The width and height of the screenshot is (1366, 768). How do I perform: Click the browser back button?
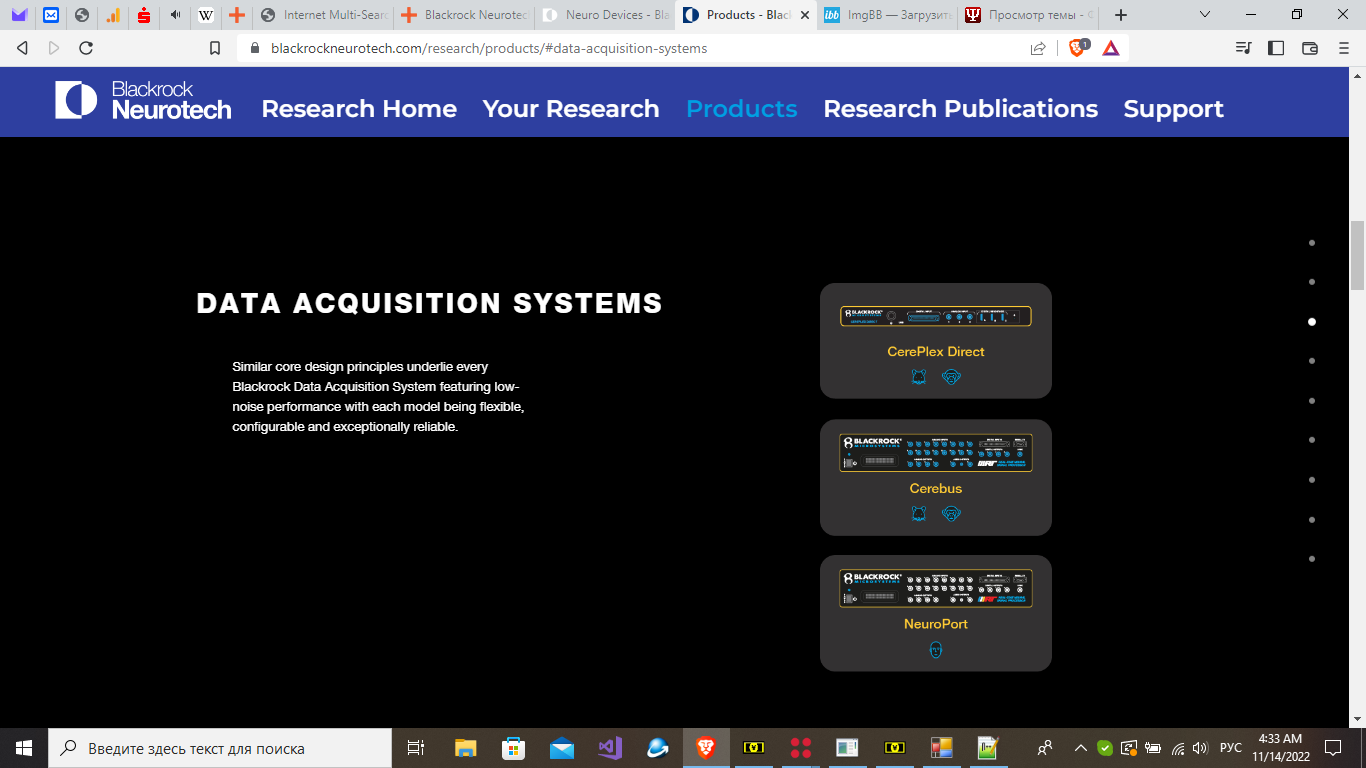pos(23,48)
